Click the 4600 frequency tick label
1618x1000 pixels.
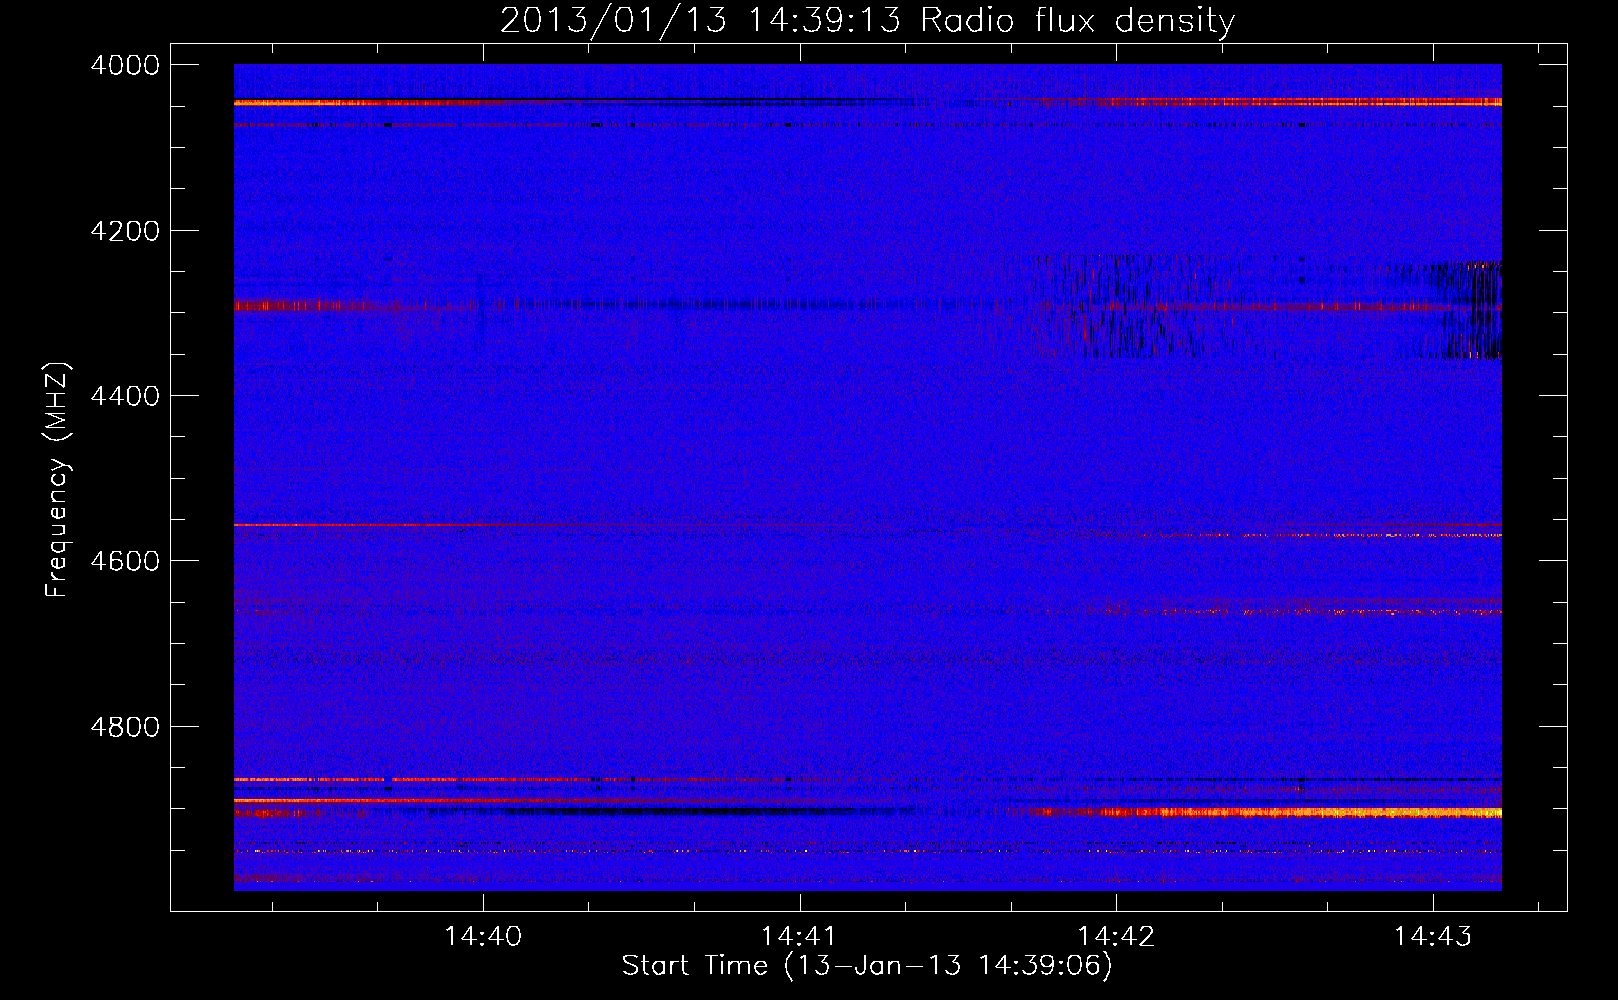tap(125, 561)
